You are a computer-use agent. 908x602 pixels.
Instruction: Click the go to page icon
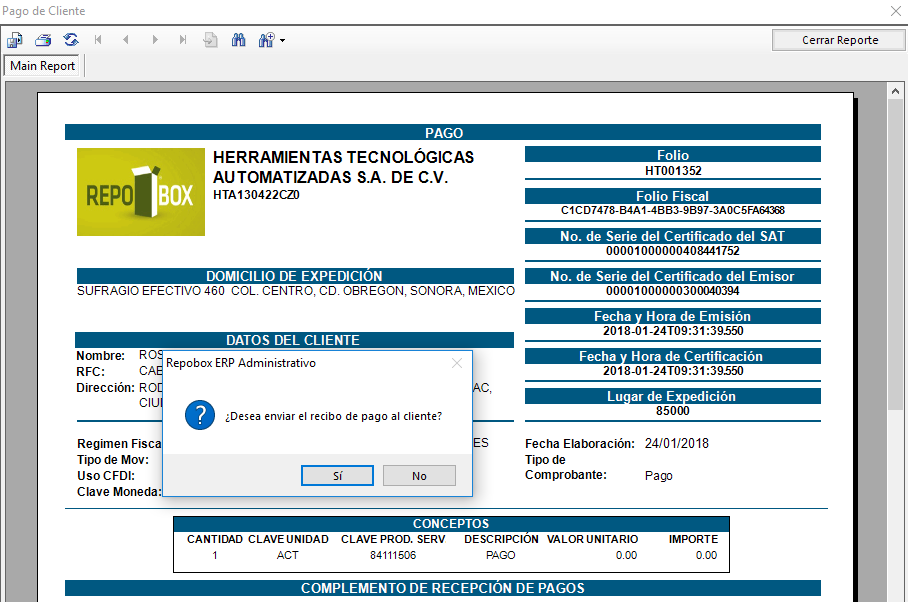click(x=210, y=40)
